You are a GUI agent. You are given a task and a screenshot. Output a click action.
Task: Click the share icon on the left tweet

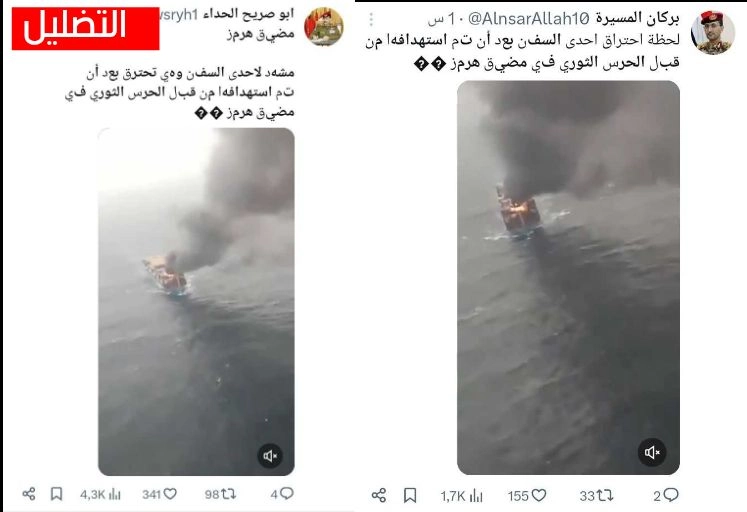click(x=29, y=493)
